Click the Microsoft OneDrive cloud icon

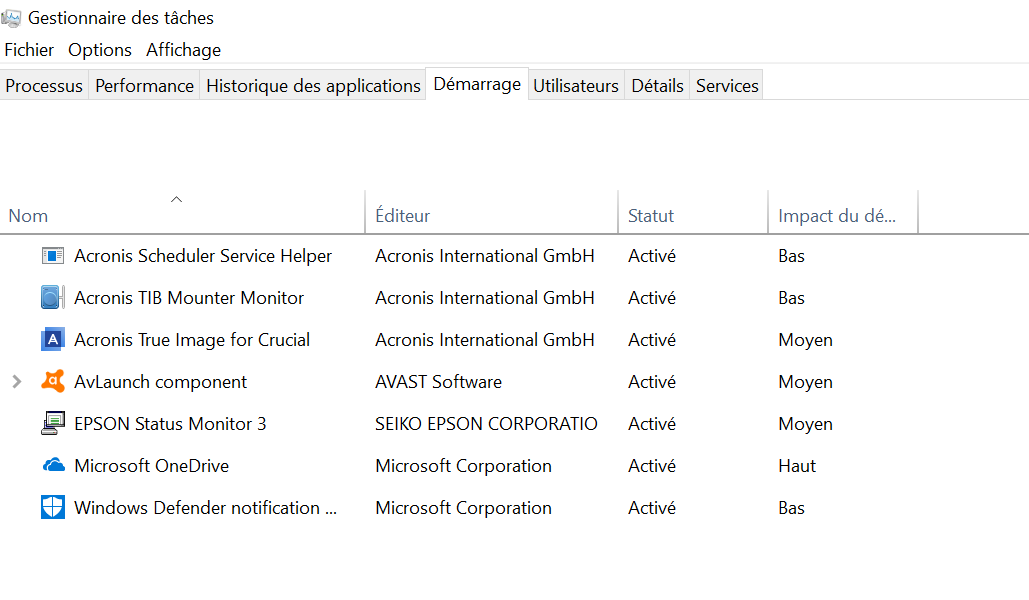pos(53,466)
